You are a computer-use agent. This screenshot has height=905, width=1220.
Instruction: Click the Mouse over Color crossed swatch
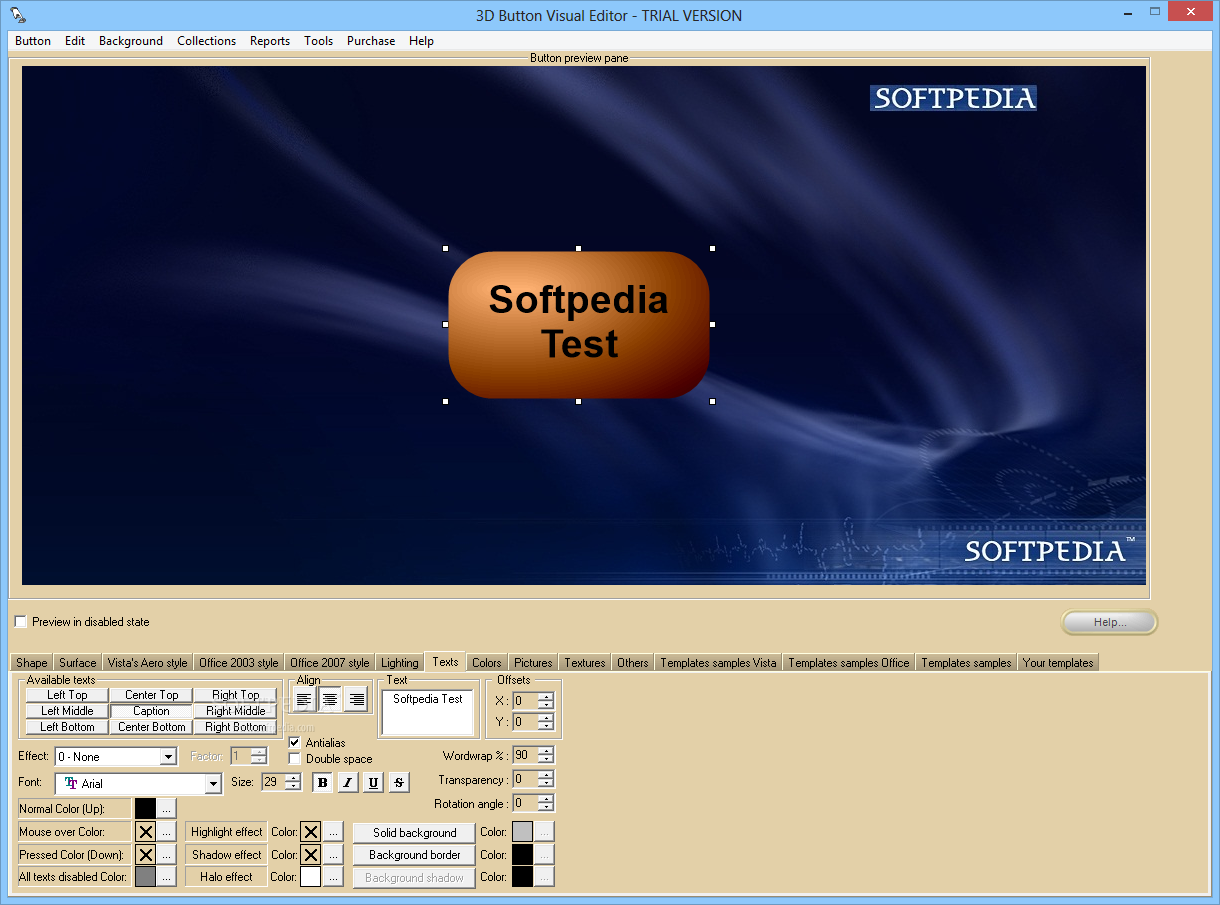(x=145, y=831)
